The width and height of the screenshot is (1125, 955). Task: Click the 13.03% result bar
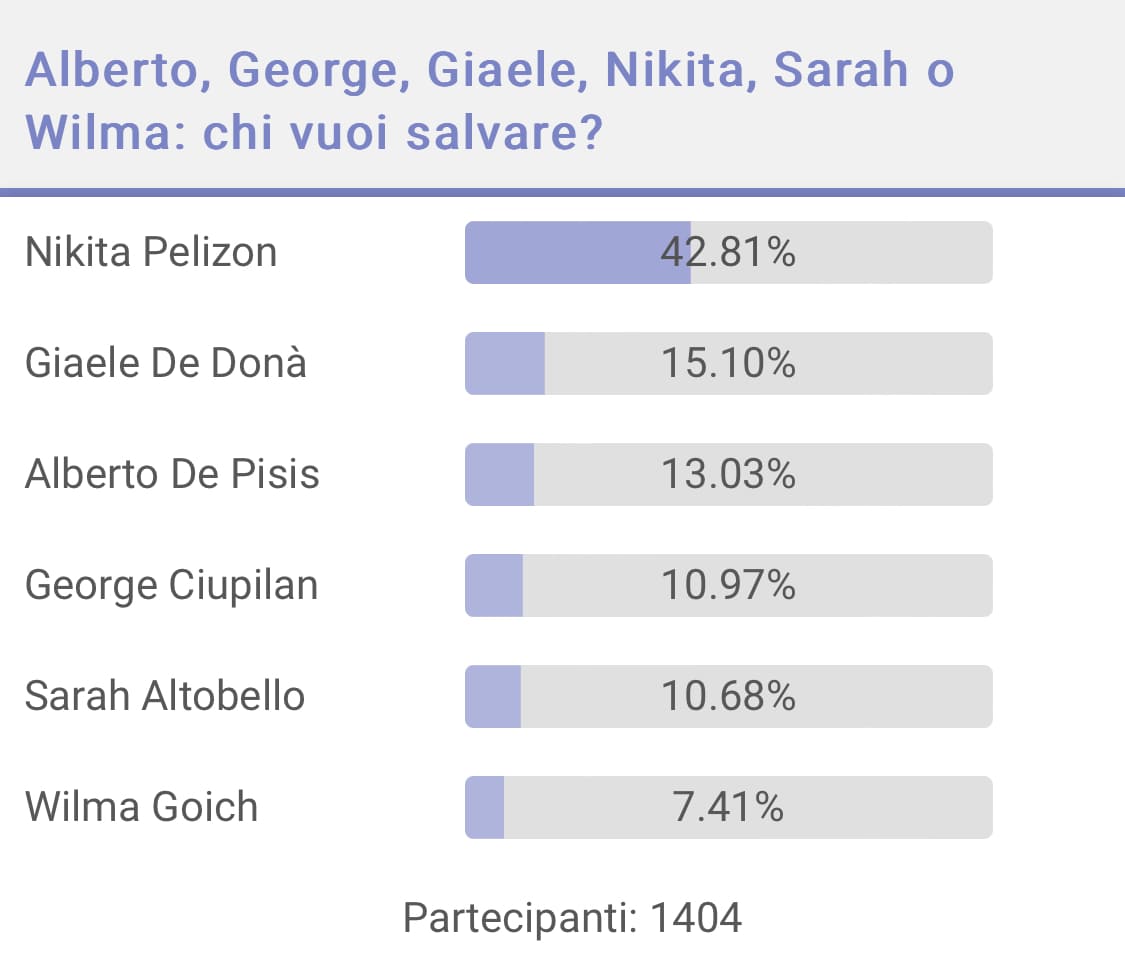click(x=728, y=474)
